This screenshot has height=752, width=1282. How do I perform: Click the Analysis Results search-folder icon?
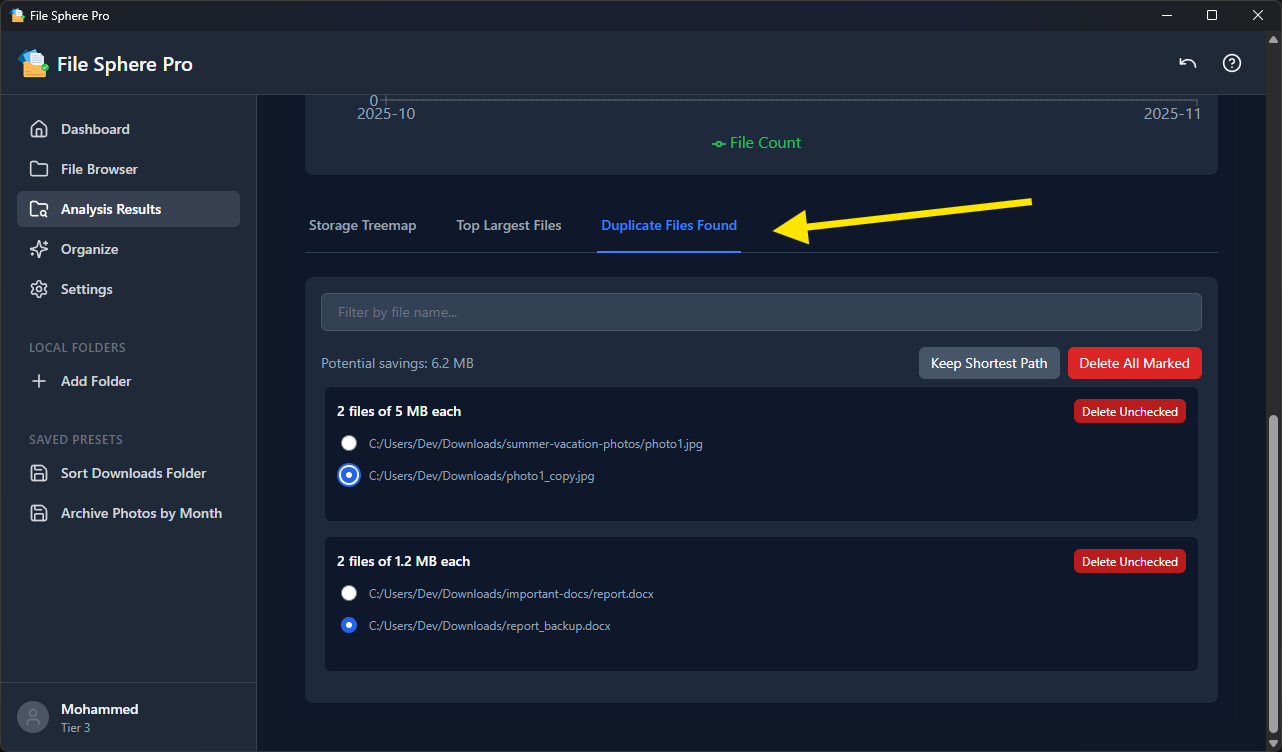(39, 209)
